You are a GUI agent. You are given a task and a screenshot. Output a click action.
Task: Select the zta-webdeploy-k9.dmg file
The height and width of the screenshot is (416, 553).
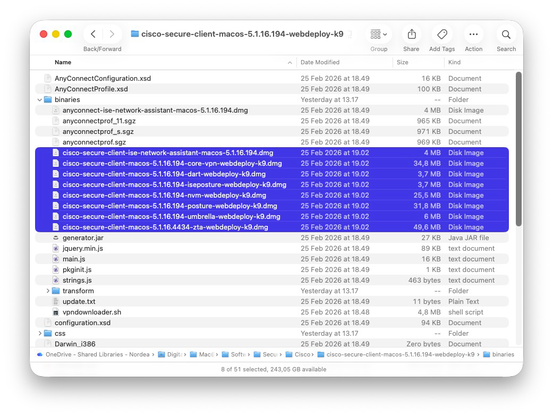point(272,227)
